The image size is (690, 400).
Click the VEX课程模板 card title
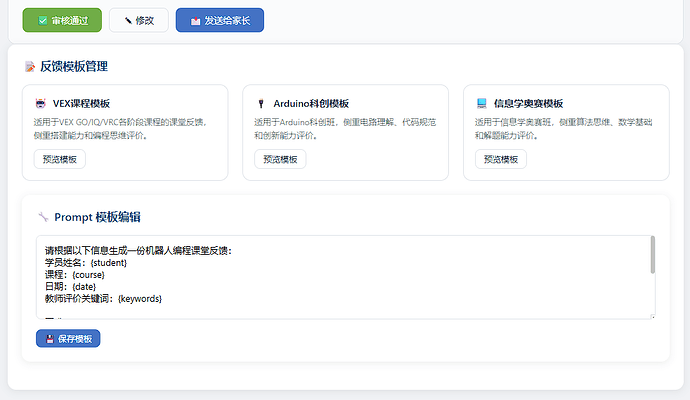(81, 103)
